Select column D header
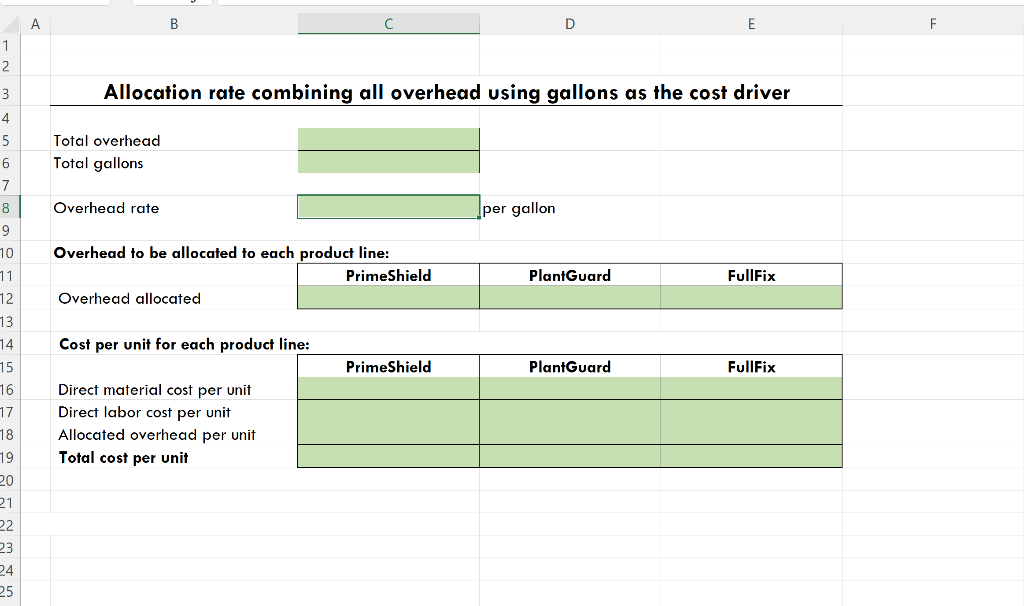 (569, 24)
